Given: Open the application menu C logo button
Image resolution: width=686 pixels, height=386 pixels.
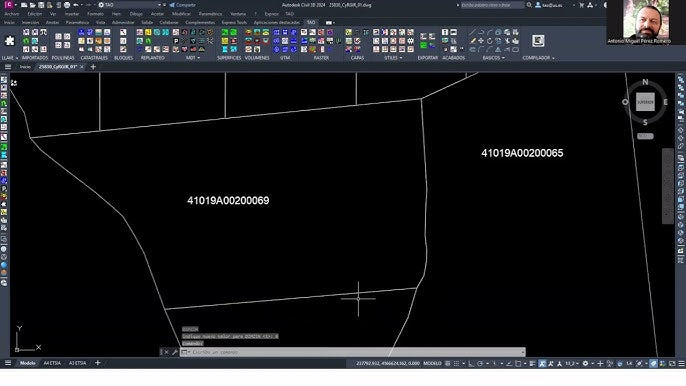Looking at the screenshot, I should coord(9,5).
